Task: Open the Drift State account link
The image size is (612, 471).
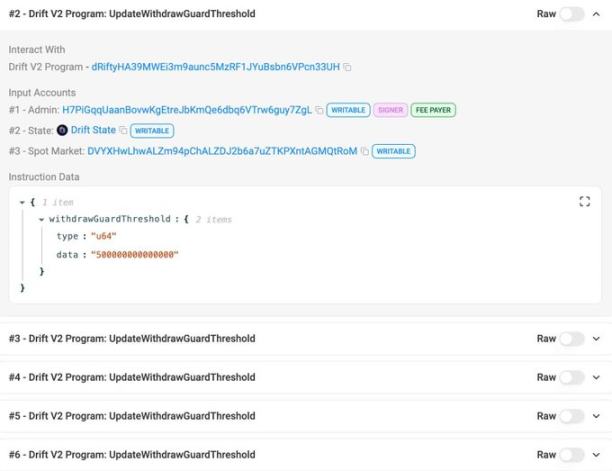Action: [93, 130]
